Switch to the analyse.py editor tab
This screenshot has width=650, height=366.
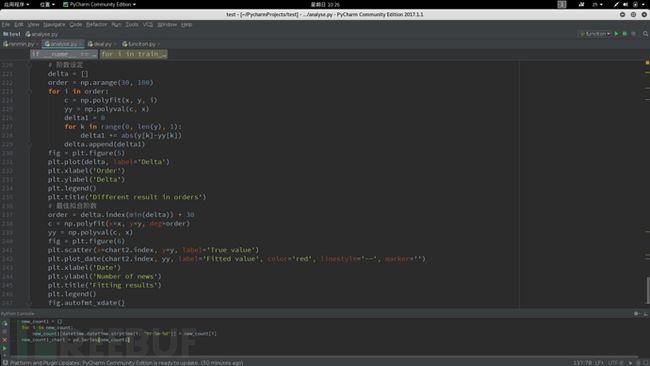click(63, 44)
